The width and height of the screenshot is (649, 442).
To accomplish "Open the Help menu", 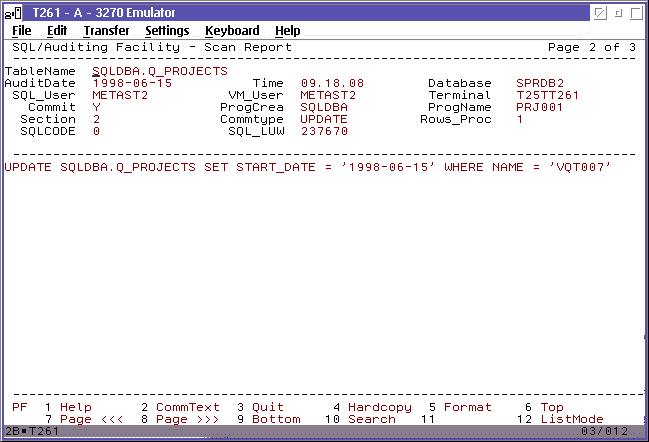I will (x=287, y=31).
